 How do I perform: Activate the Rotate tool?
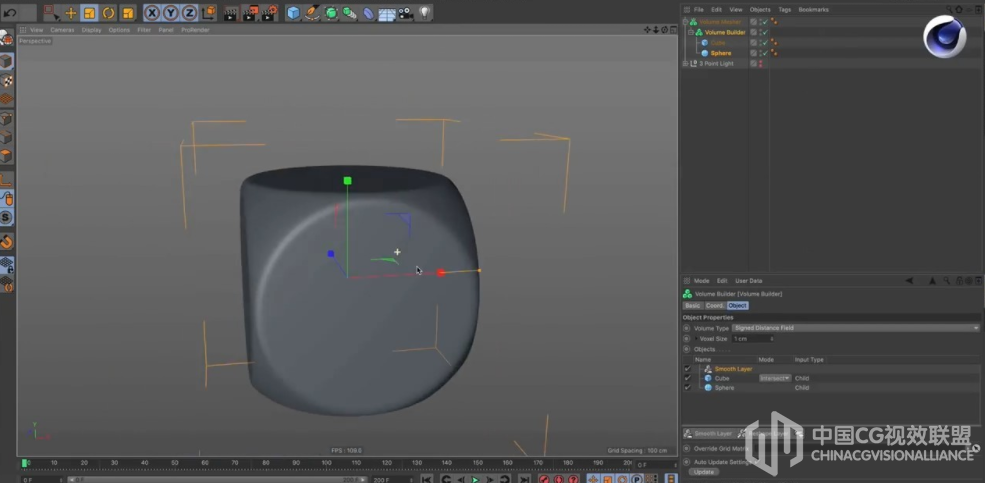click(x=109, y=13)
